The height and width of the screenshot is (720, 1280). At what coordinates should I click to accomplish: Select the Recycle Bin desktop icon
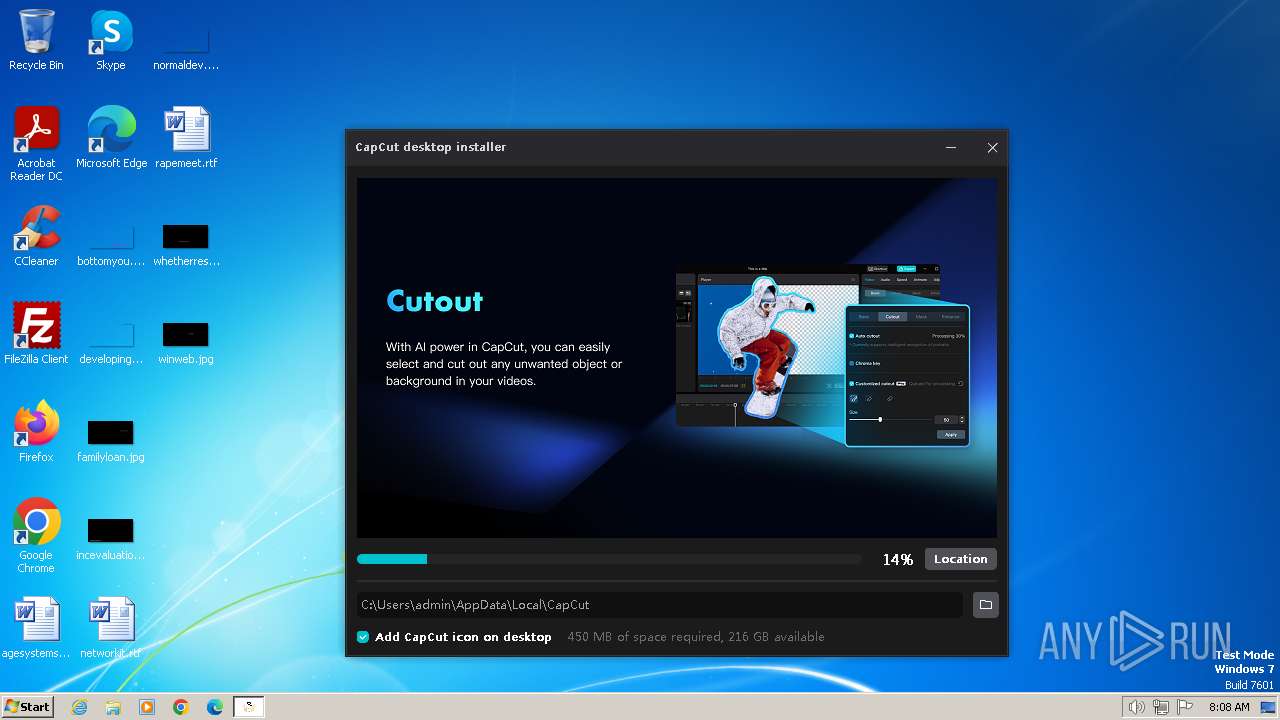click(x=36, y=40)
